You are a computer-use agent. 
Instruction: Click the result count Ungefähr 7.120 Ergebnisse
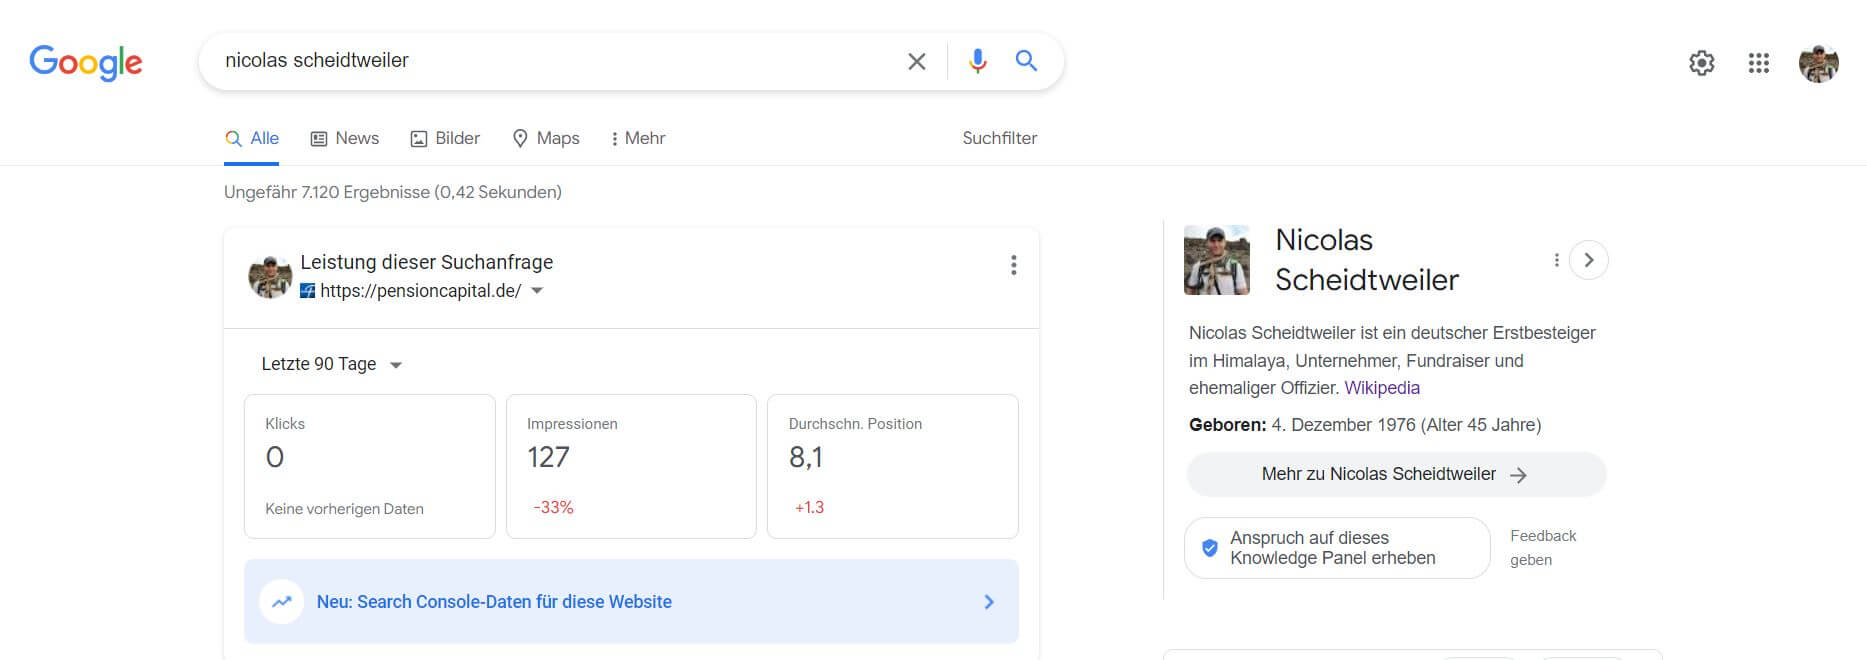(x=393, y=192)
